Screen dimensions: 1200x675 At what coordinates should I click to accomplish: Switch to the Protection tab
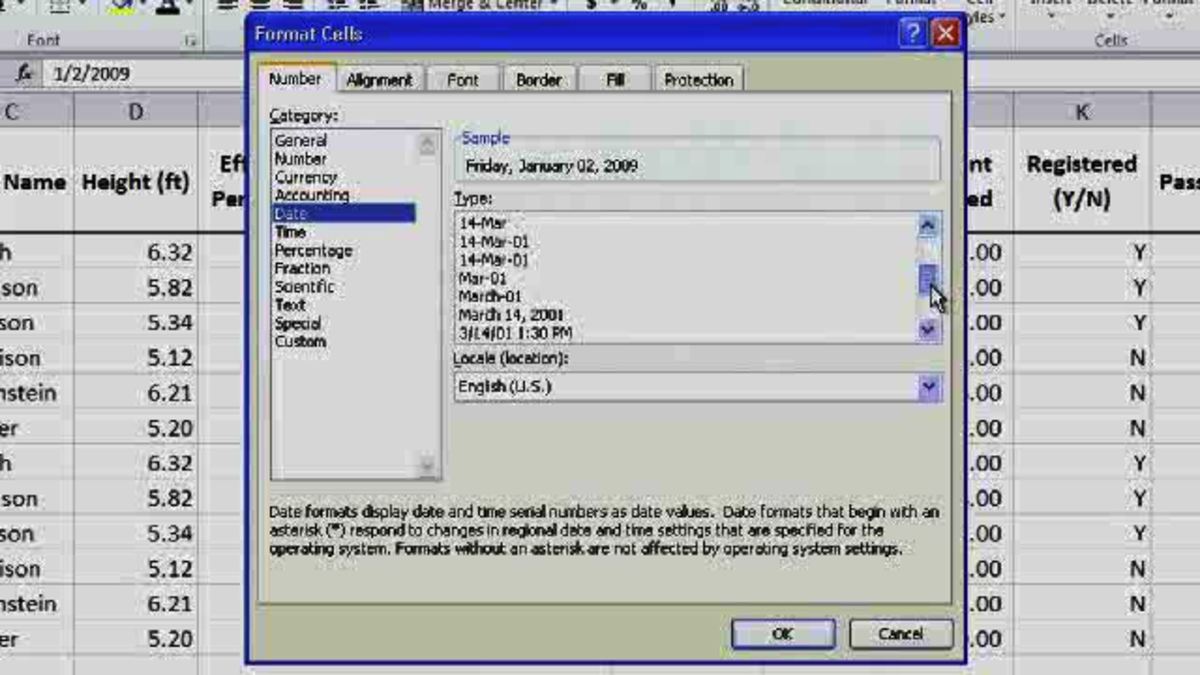(x=698, y=79)
